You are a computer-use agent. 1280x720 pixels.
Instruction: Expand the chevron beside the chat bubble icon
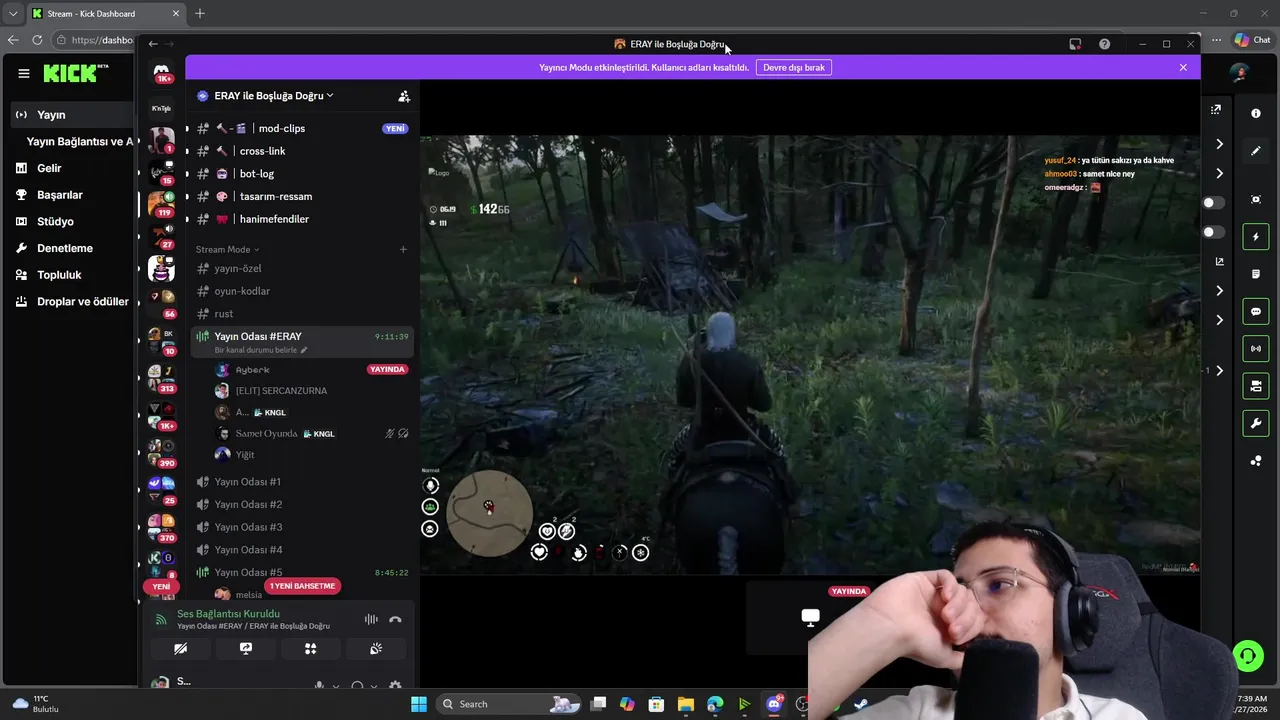click(x=1219, y=320)
